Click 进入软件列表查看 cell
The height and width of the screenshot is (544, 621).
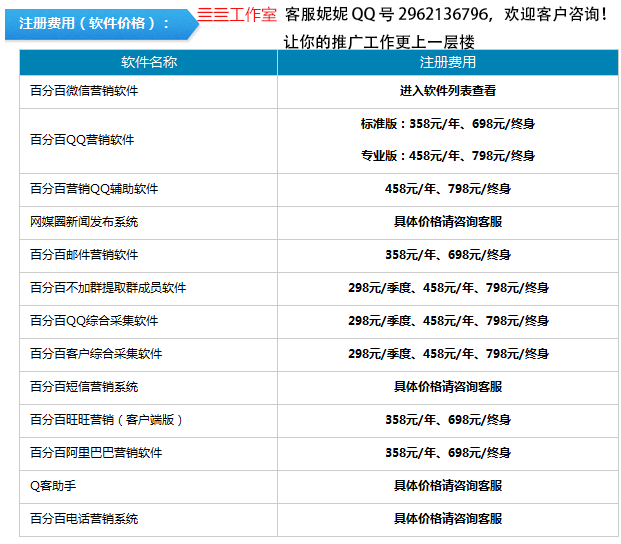tap(448, 91)
